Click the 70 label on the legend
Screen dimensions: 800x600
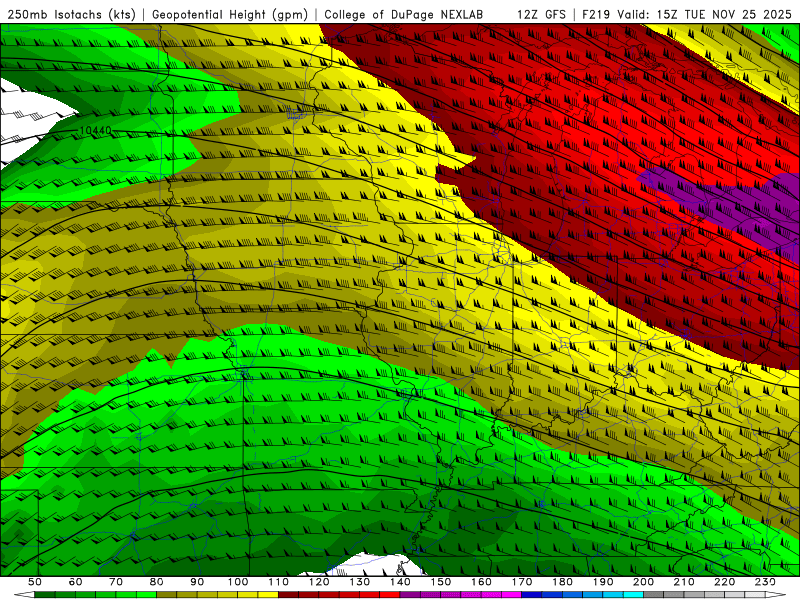116,582
